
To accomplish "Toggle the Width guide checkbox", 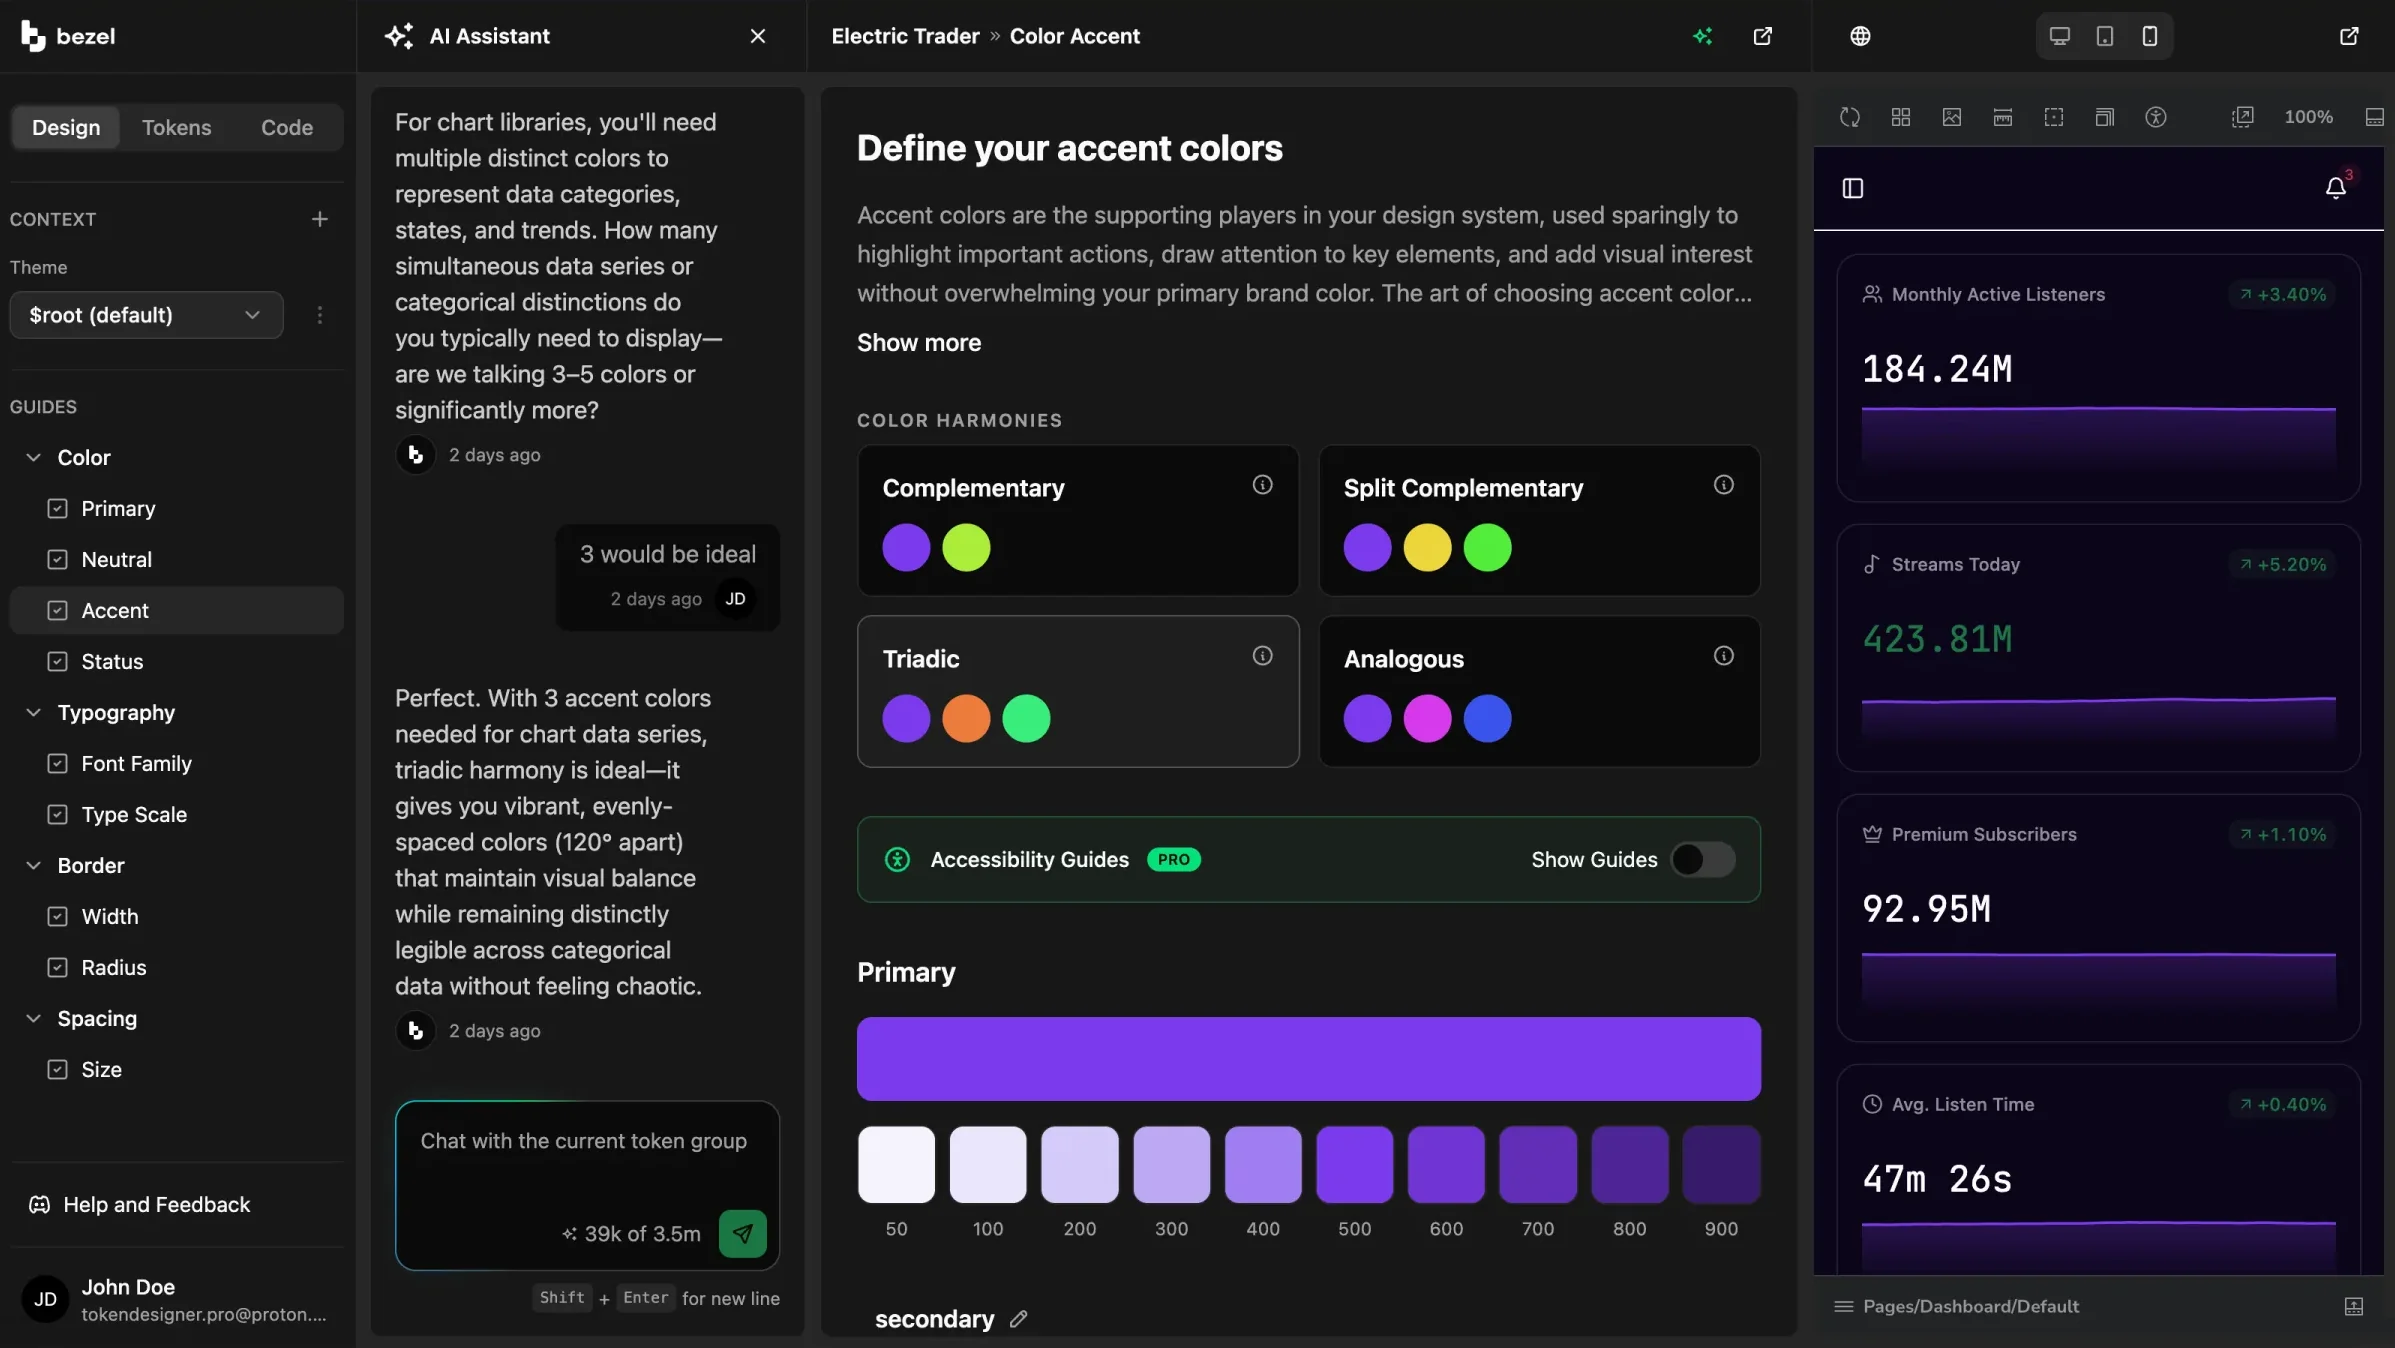I will click(58, 917).
